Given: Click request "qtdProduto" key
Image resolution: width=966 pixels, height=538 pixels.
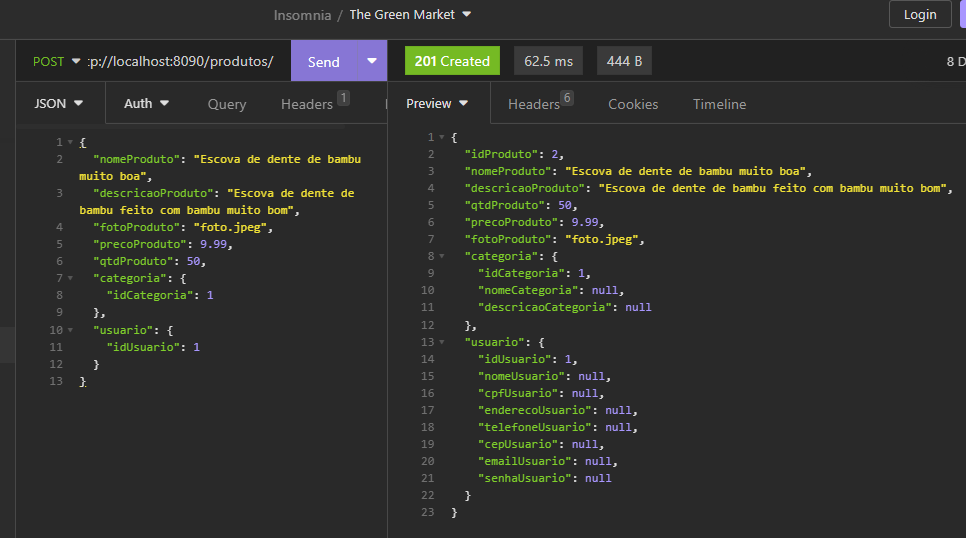Looking at the screenshot, I should [x=133, y=261].
